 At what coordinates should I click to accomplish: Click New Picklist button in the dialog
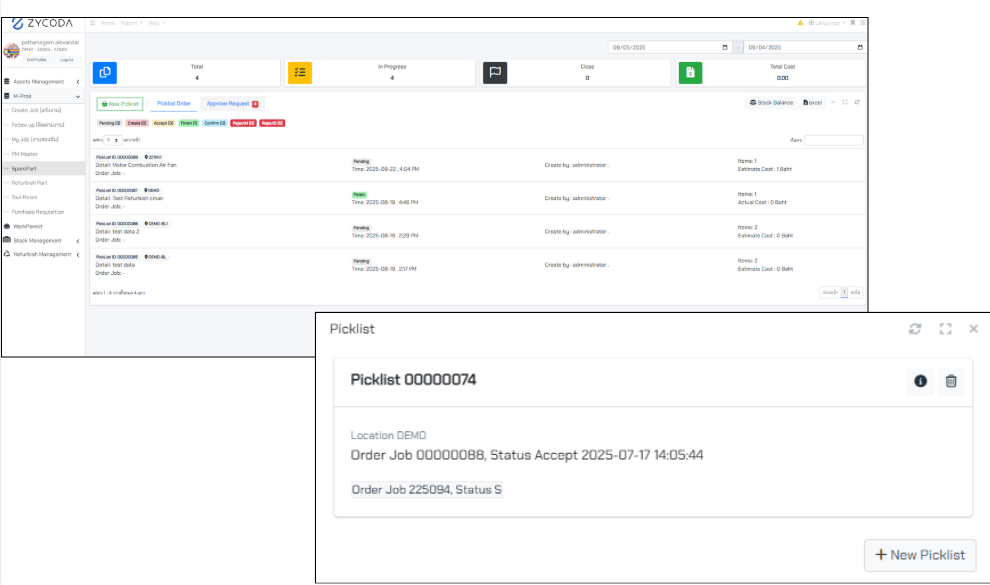(919, 555)
